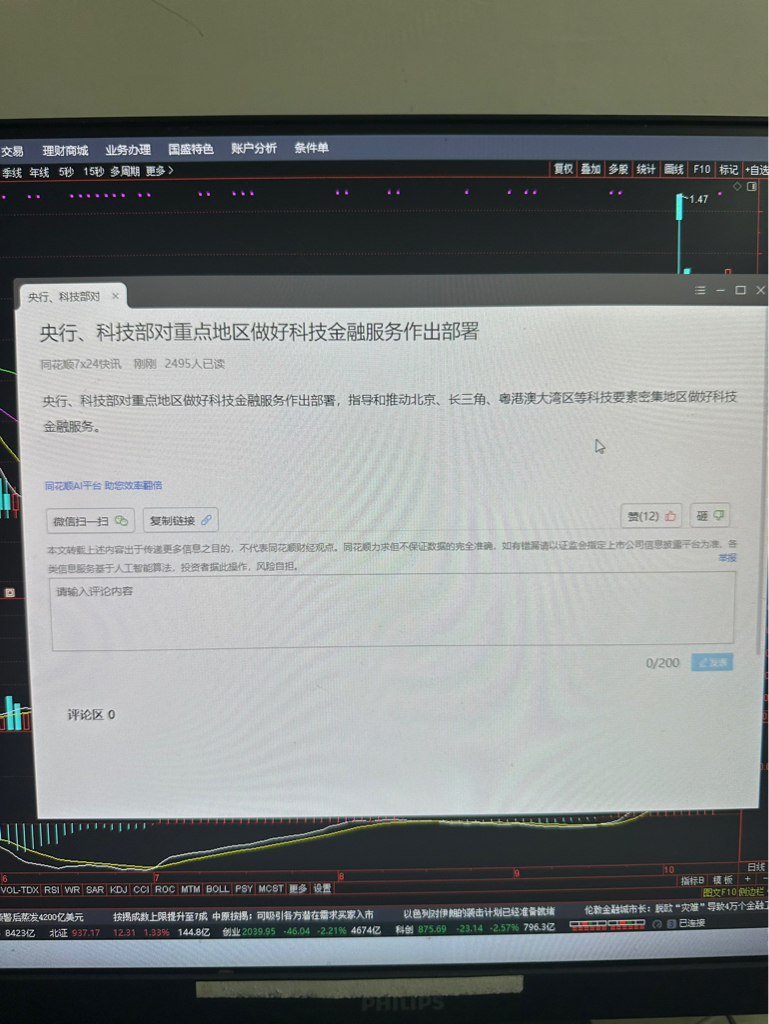Screen dimensions: 769x1024
Task: Close the 央行、科技部对 news tab
Action: [x=115, y=296]
